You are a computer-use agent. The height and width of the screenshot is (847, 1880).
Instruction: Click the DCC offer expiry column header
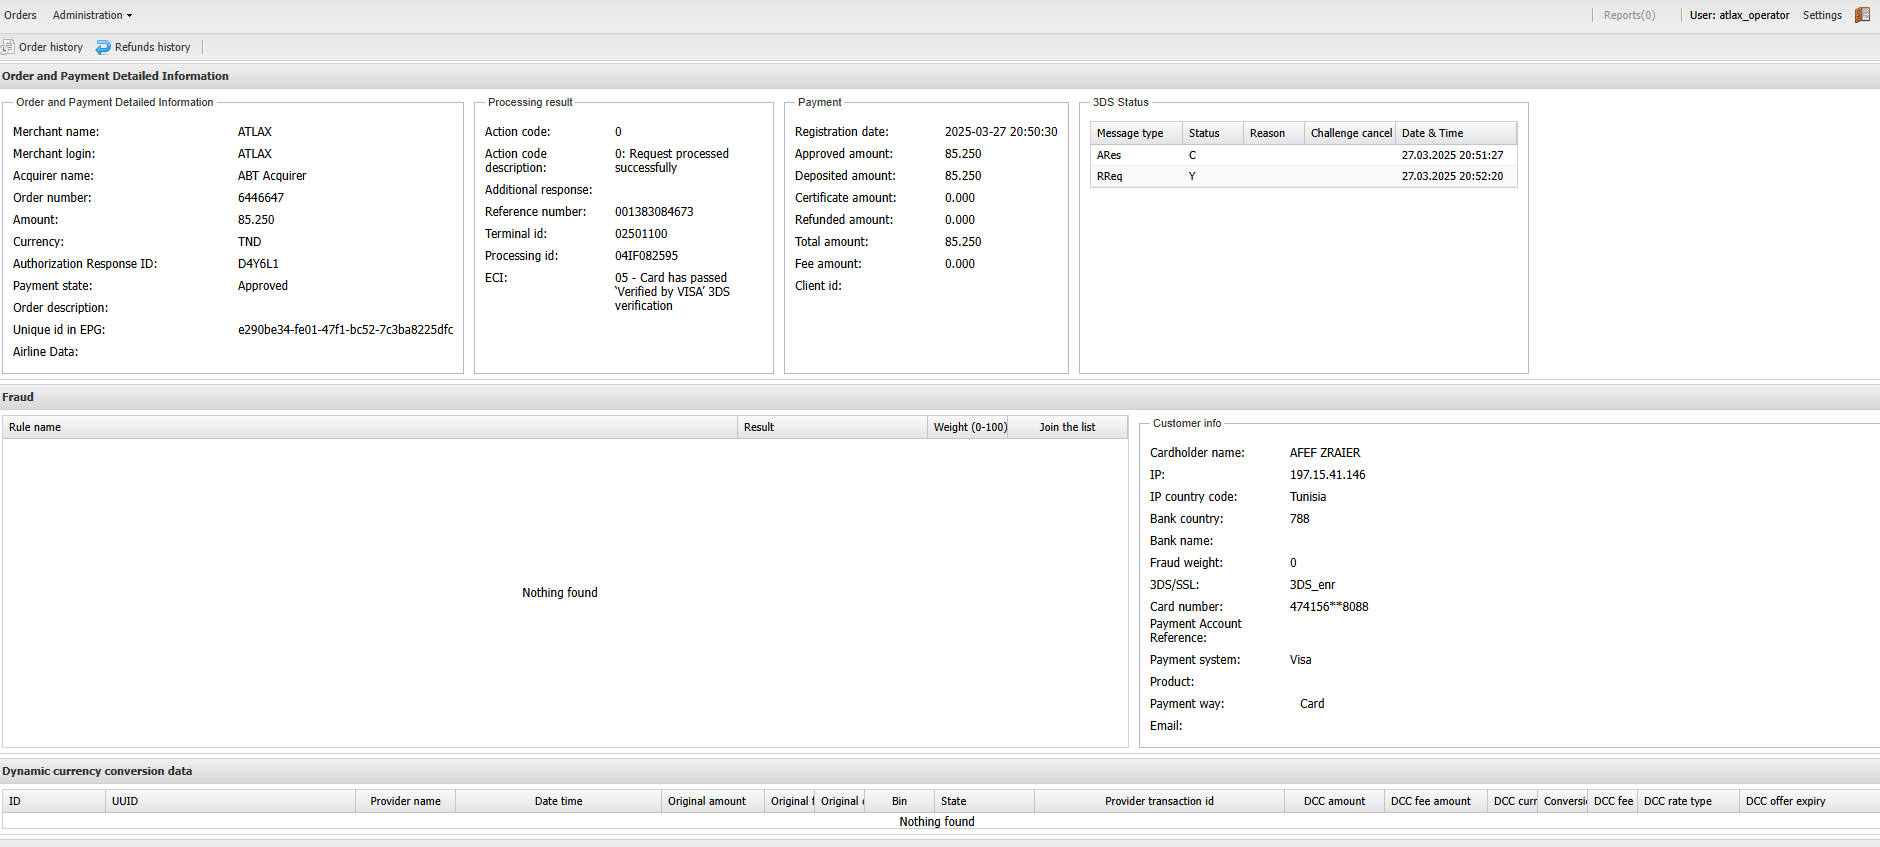[x=1785, y=801]
